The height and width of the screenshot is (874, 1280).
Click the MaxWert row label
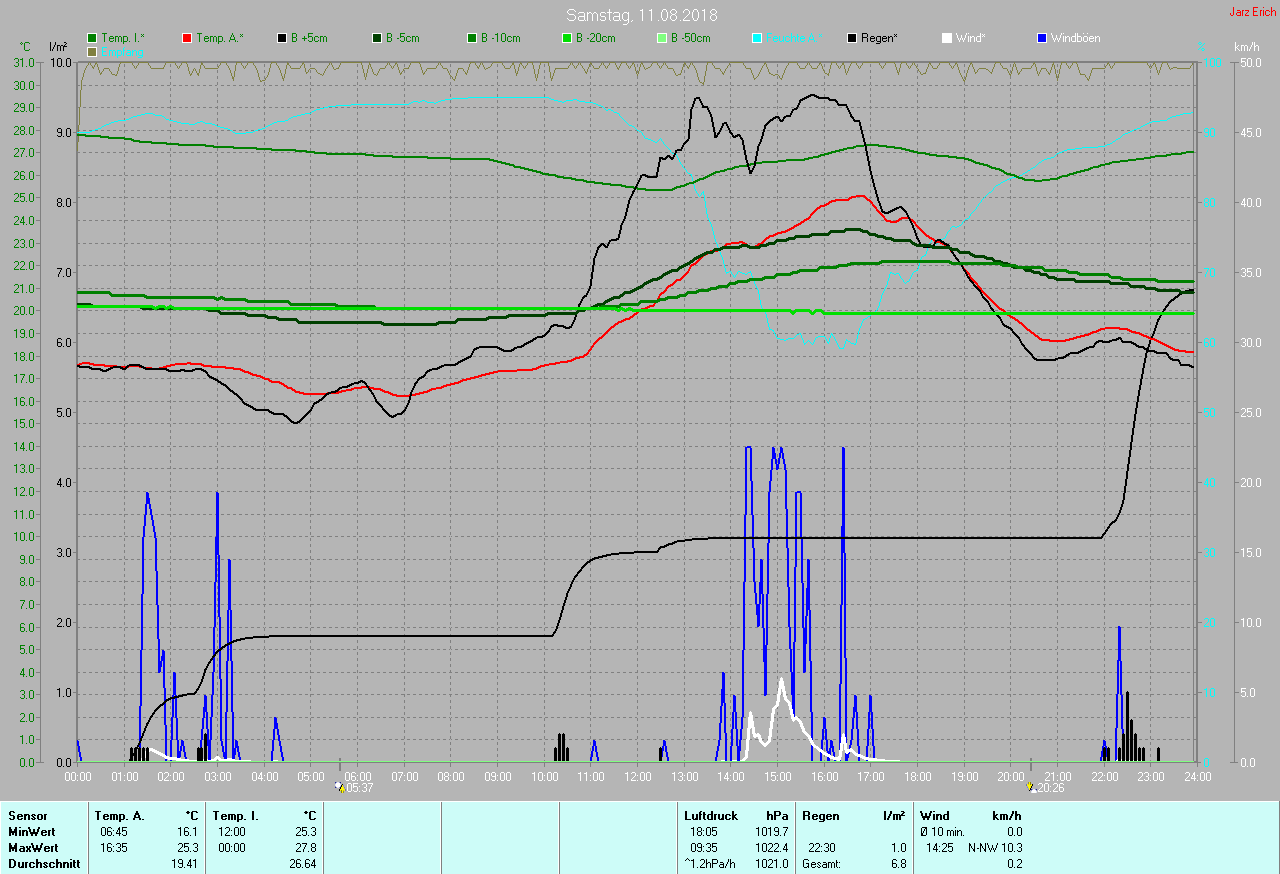tap(31, 848)
